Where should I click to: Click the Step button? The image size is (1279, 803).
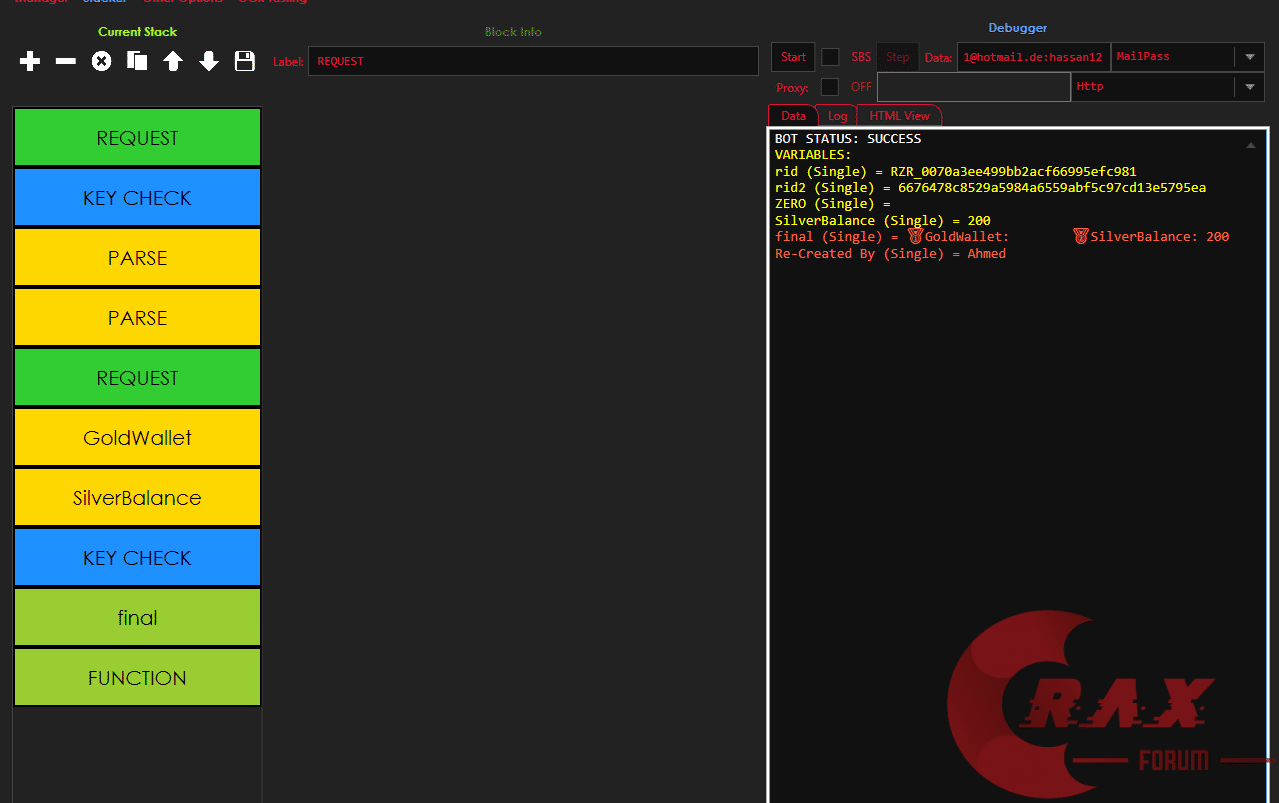897,57
